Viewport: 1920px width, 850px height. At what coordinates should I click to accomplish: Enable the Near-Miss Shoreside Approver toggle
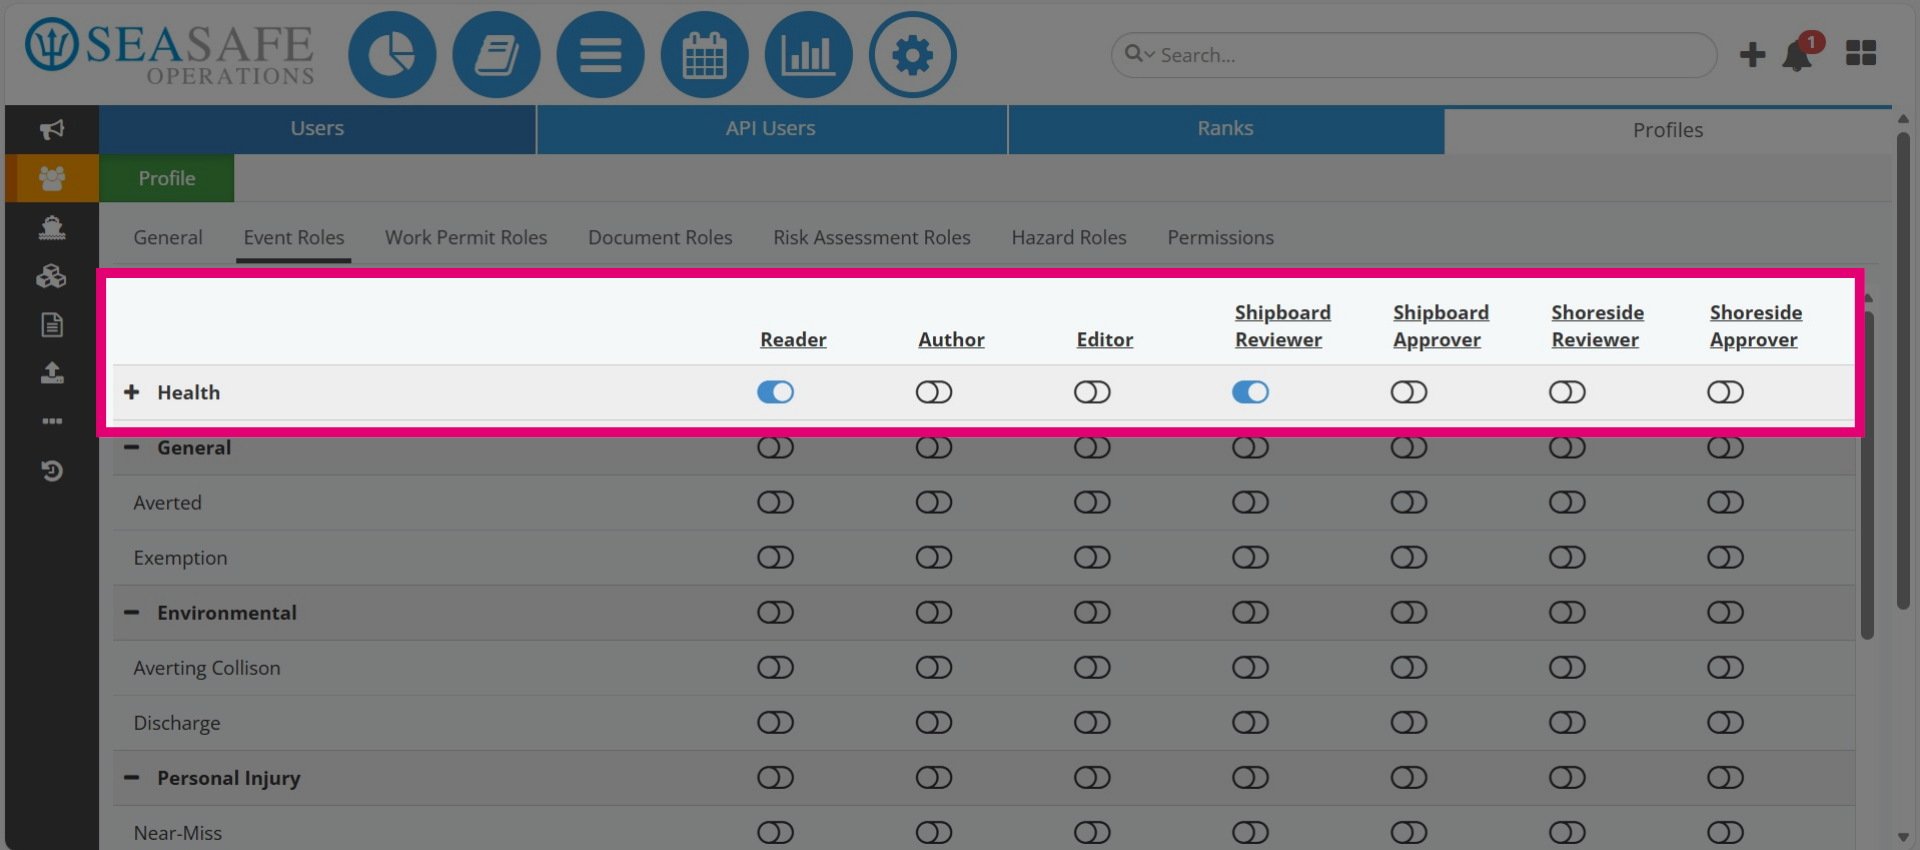1725,832
